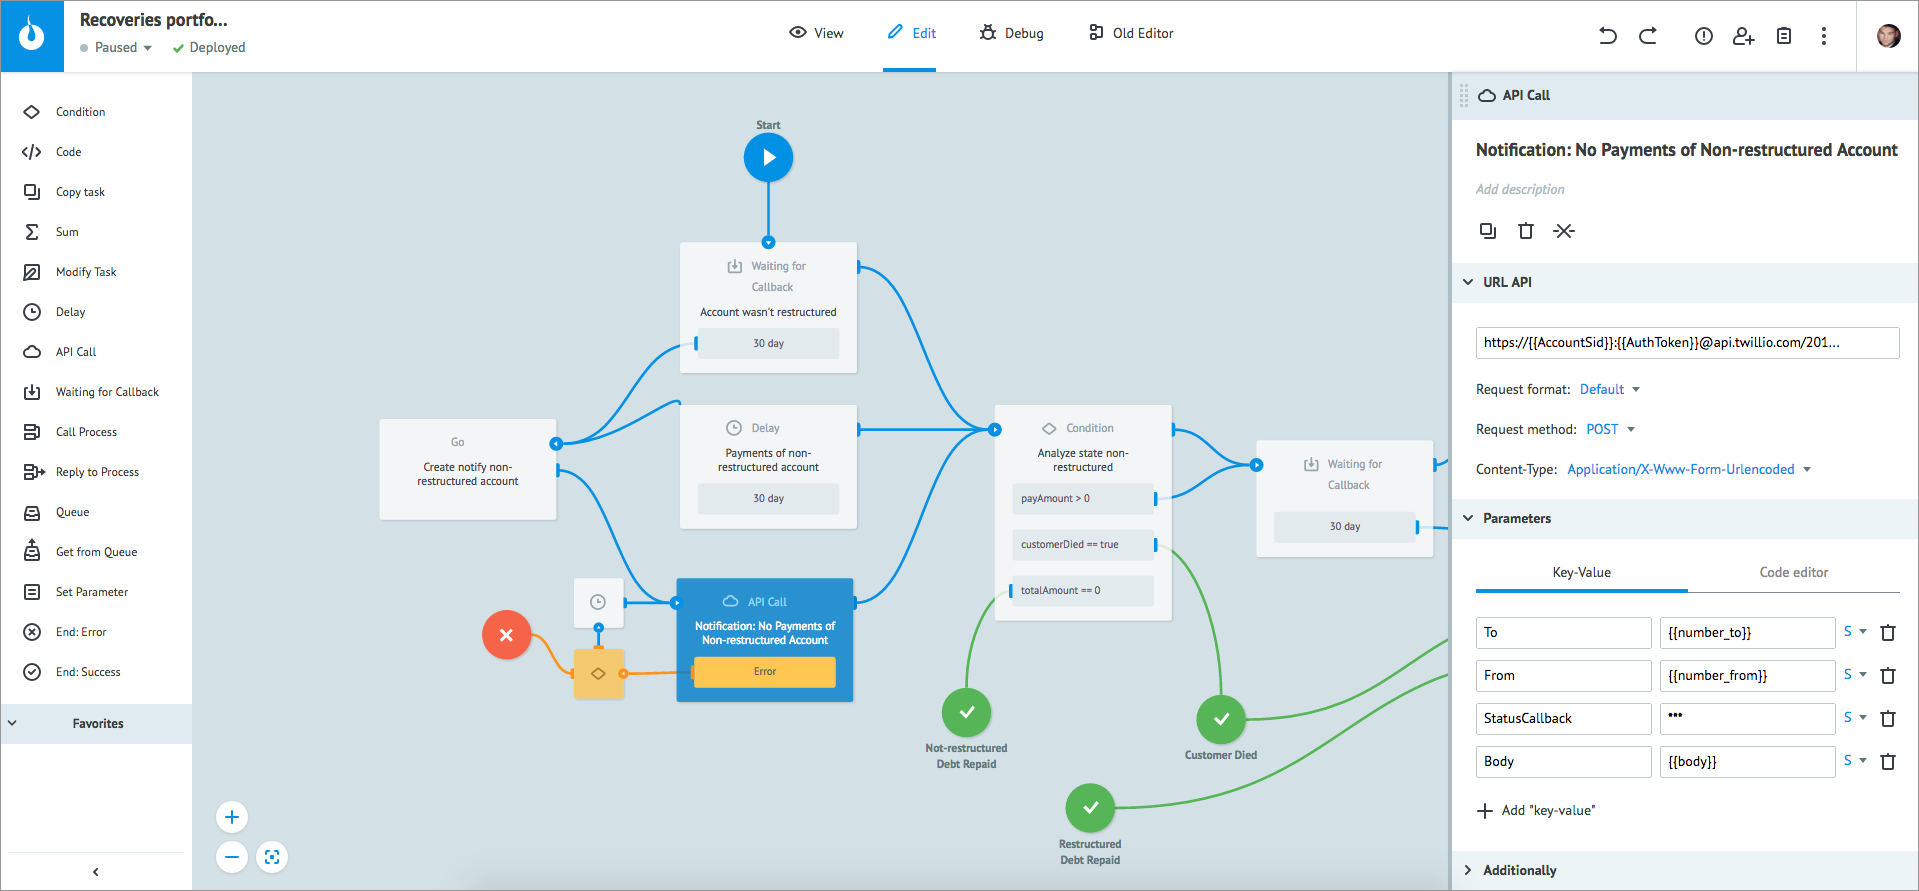The height and width of the screenshot is (891, 1919).
Task: Open the Content-Type dropdown
Action: tap(1689, 469)
